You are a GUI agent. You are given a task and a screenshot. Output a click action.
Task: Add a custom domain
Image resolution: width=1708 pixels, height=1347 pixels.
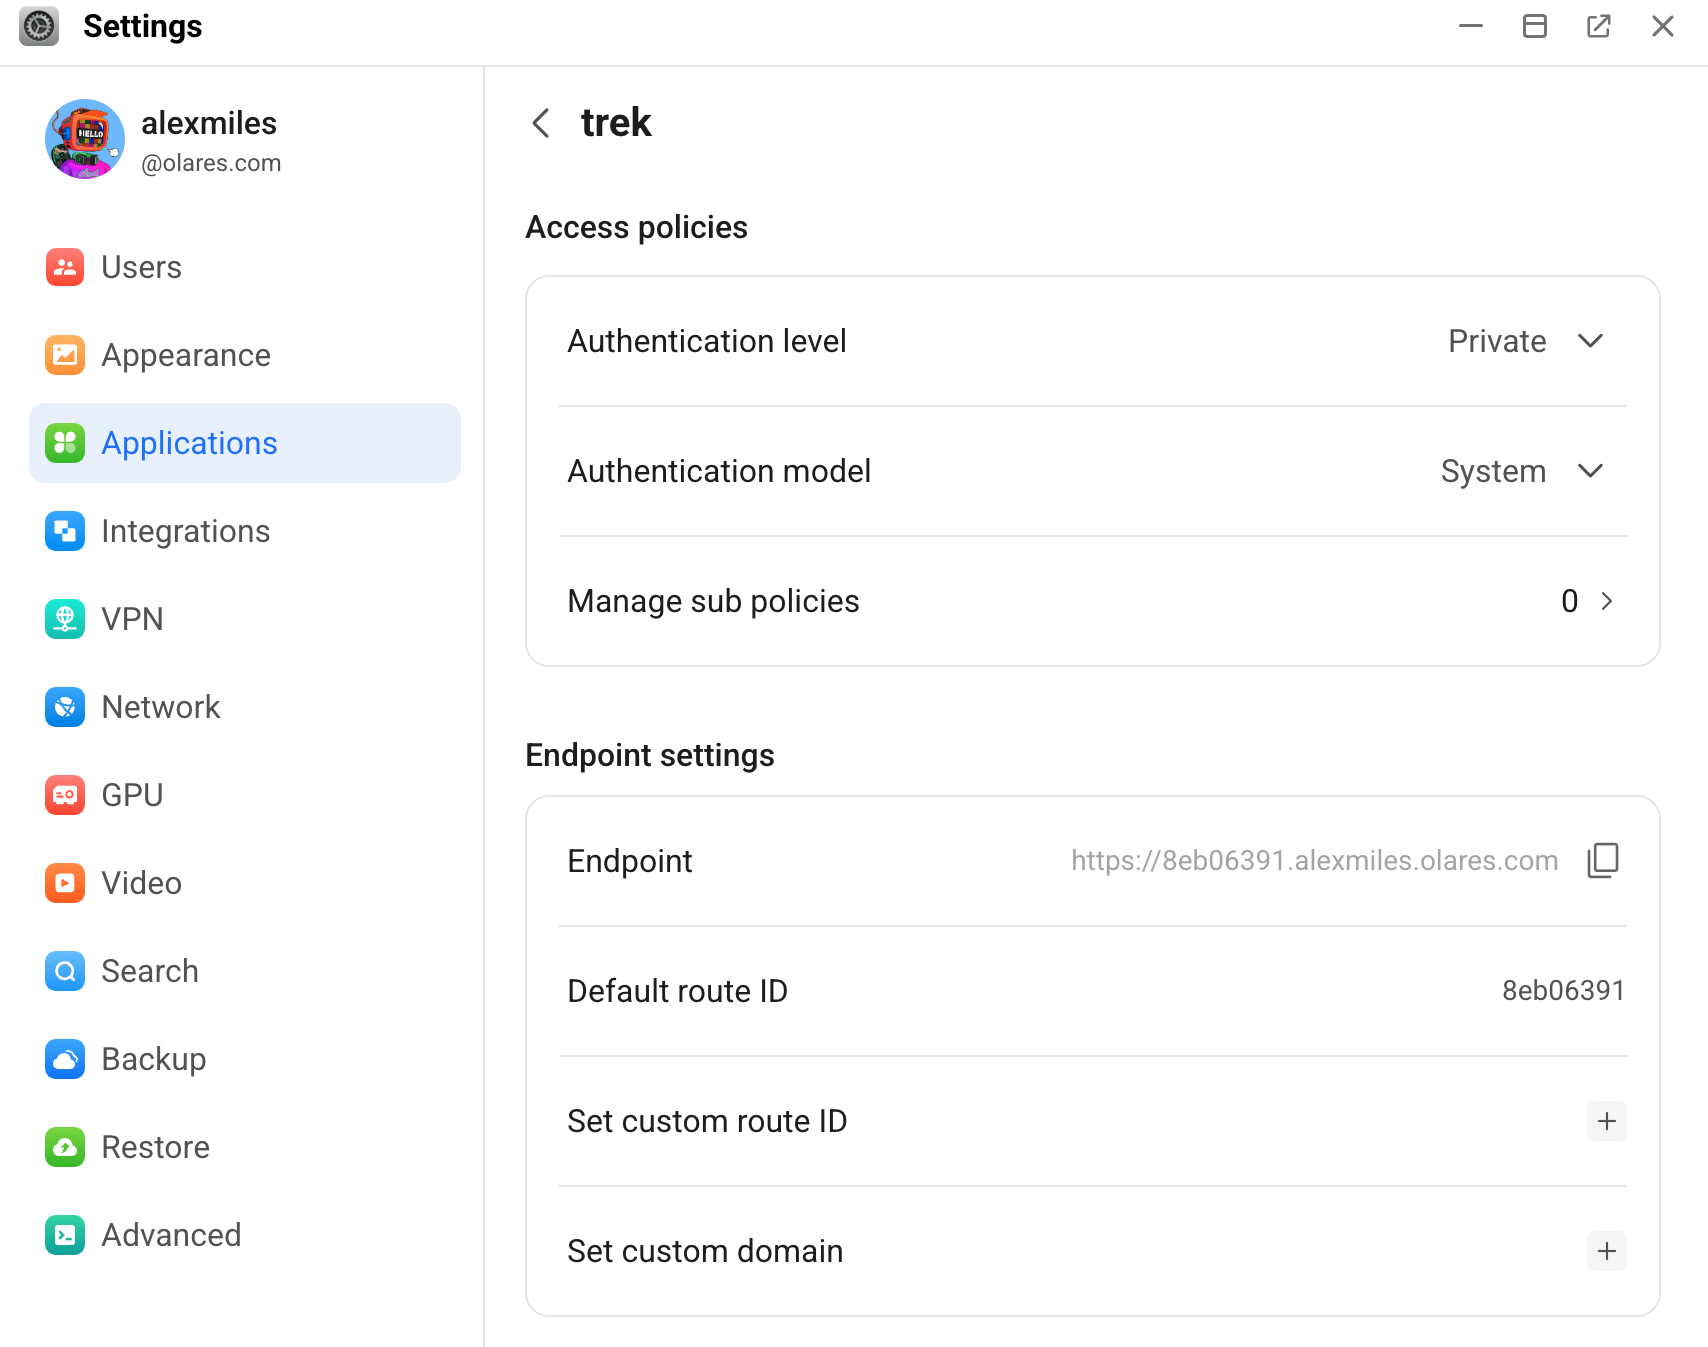[1606, 1251]
